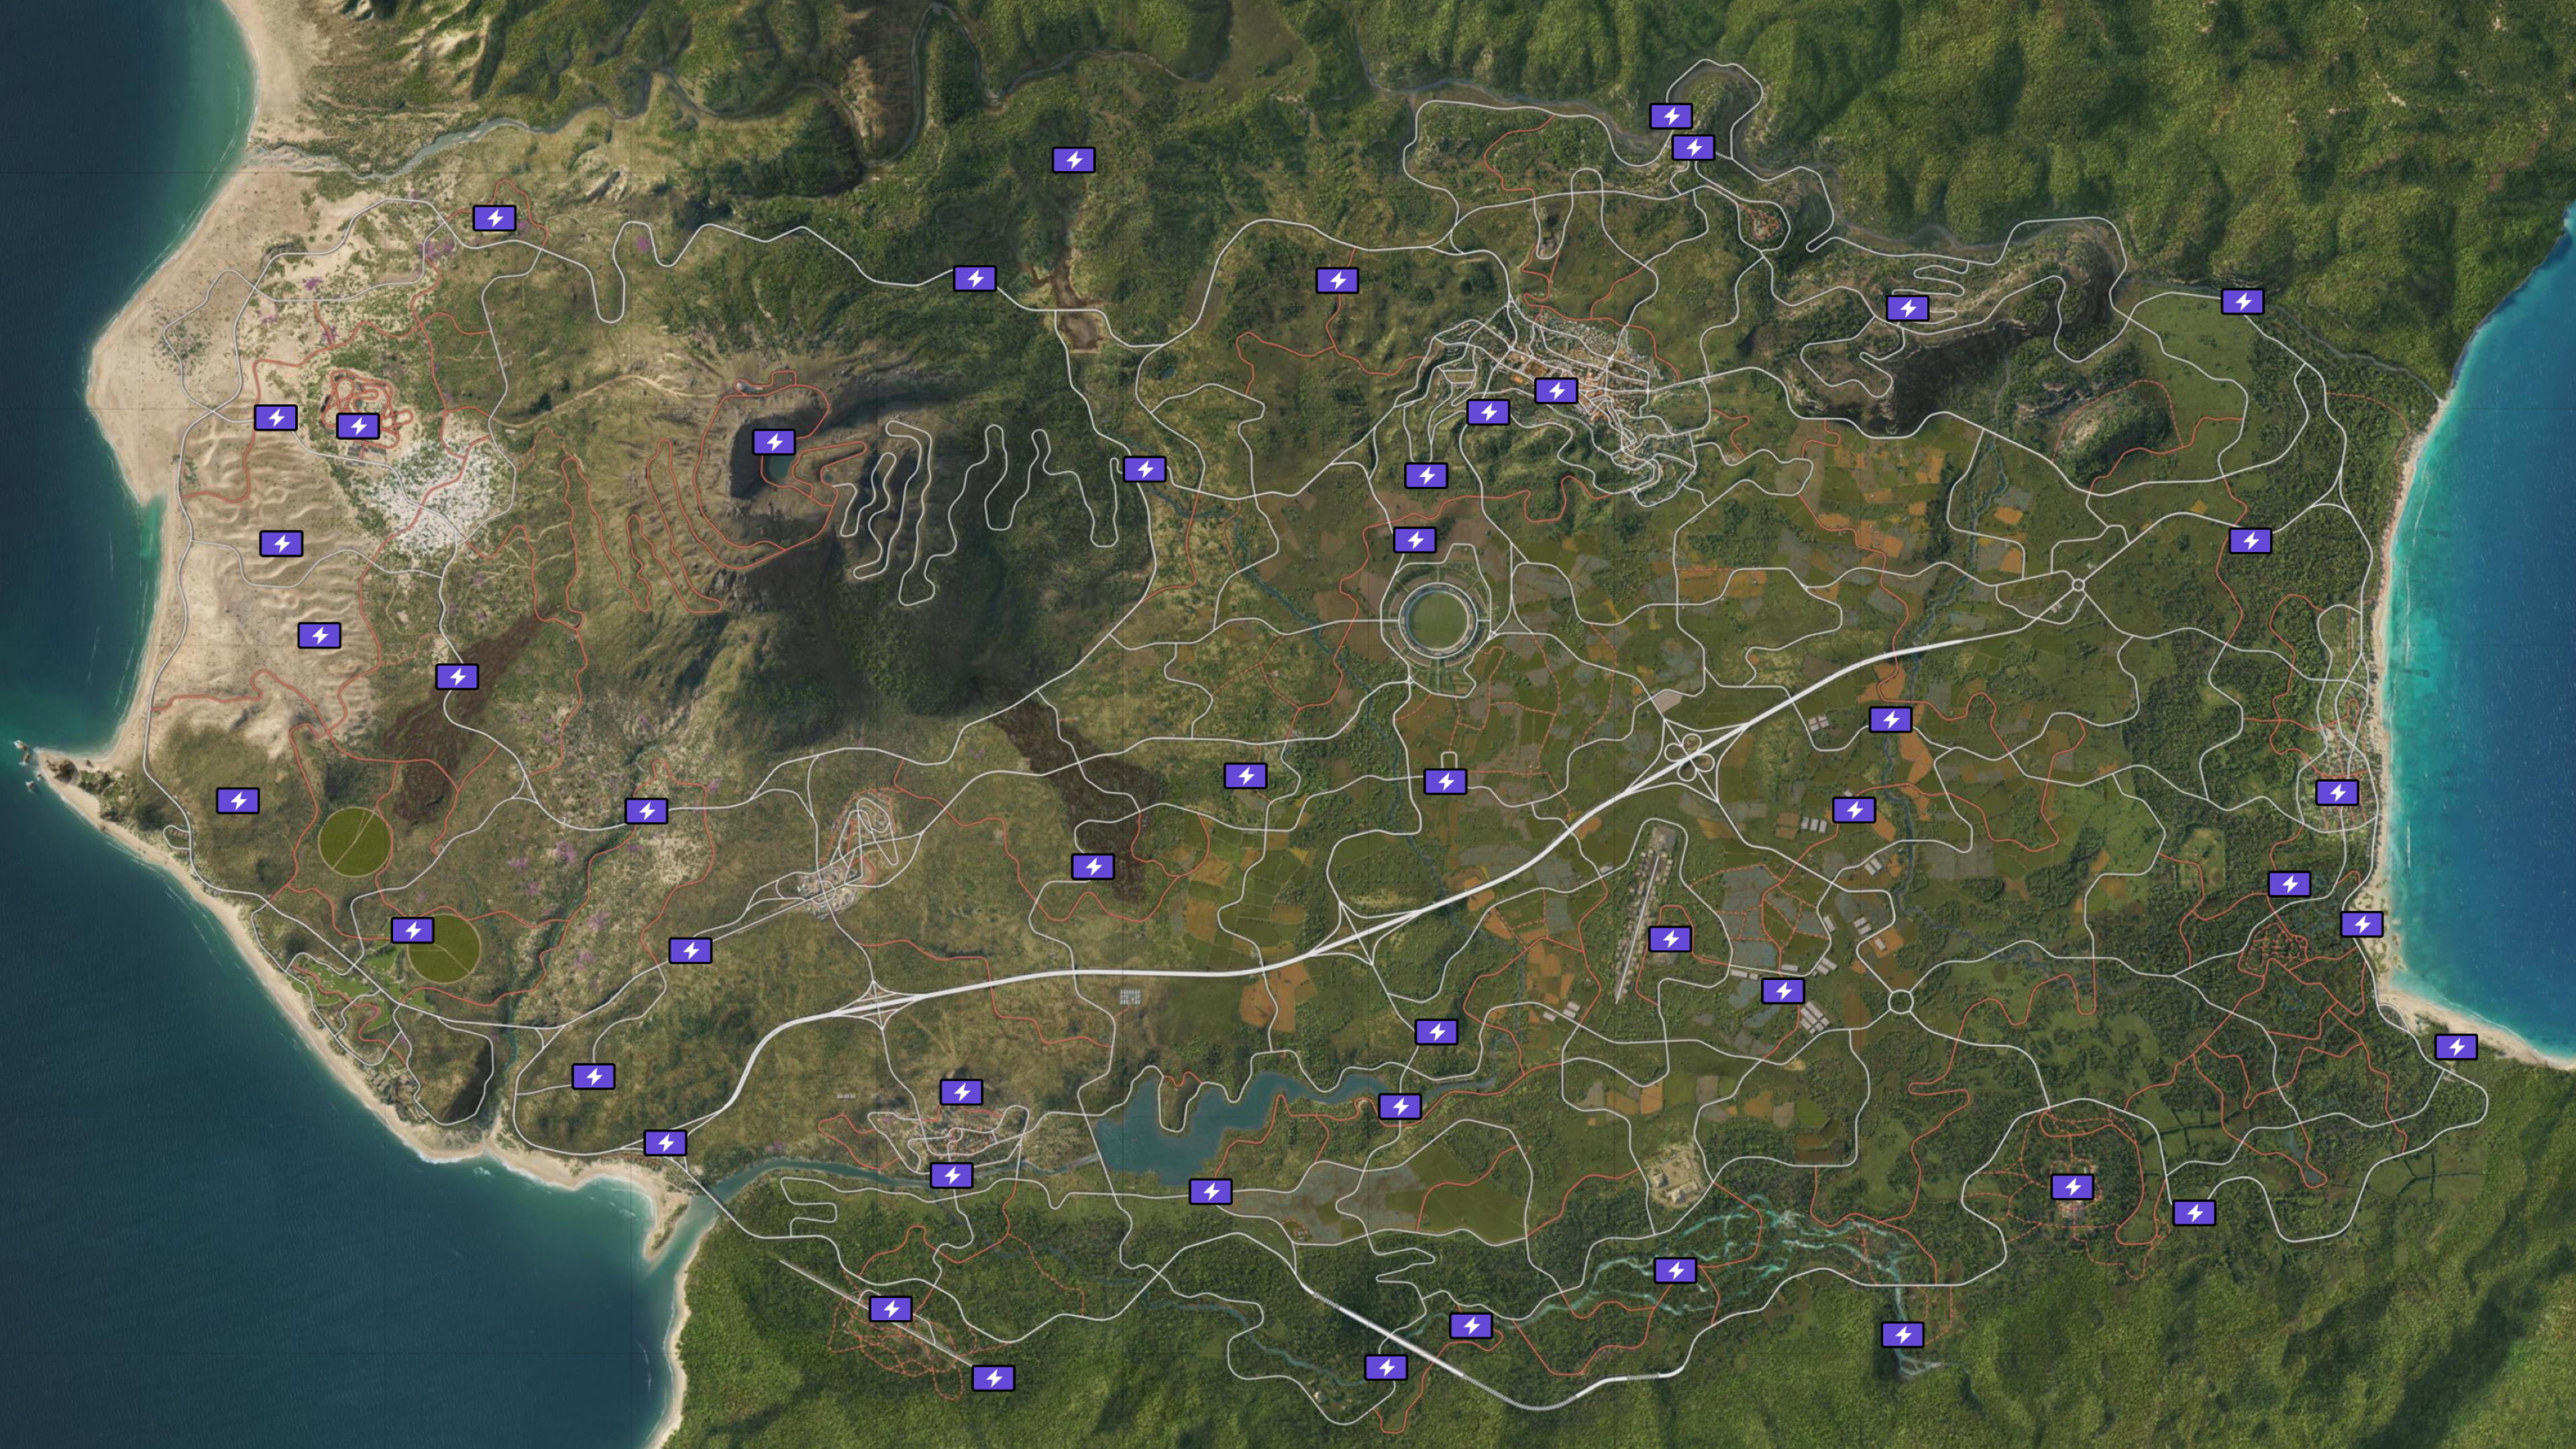2576x1449 pixels.
Task: Select the upper of the two topmost markers
Action: (1670, 116)
